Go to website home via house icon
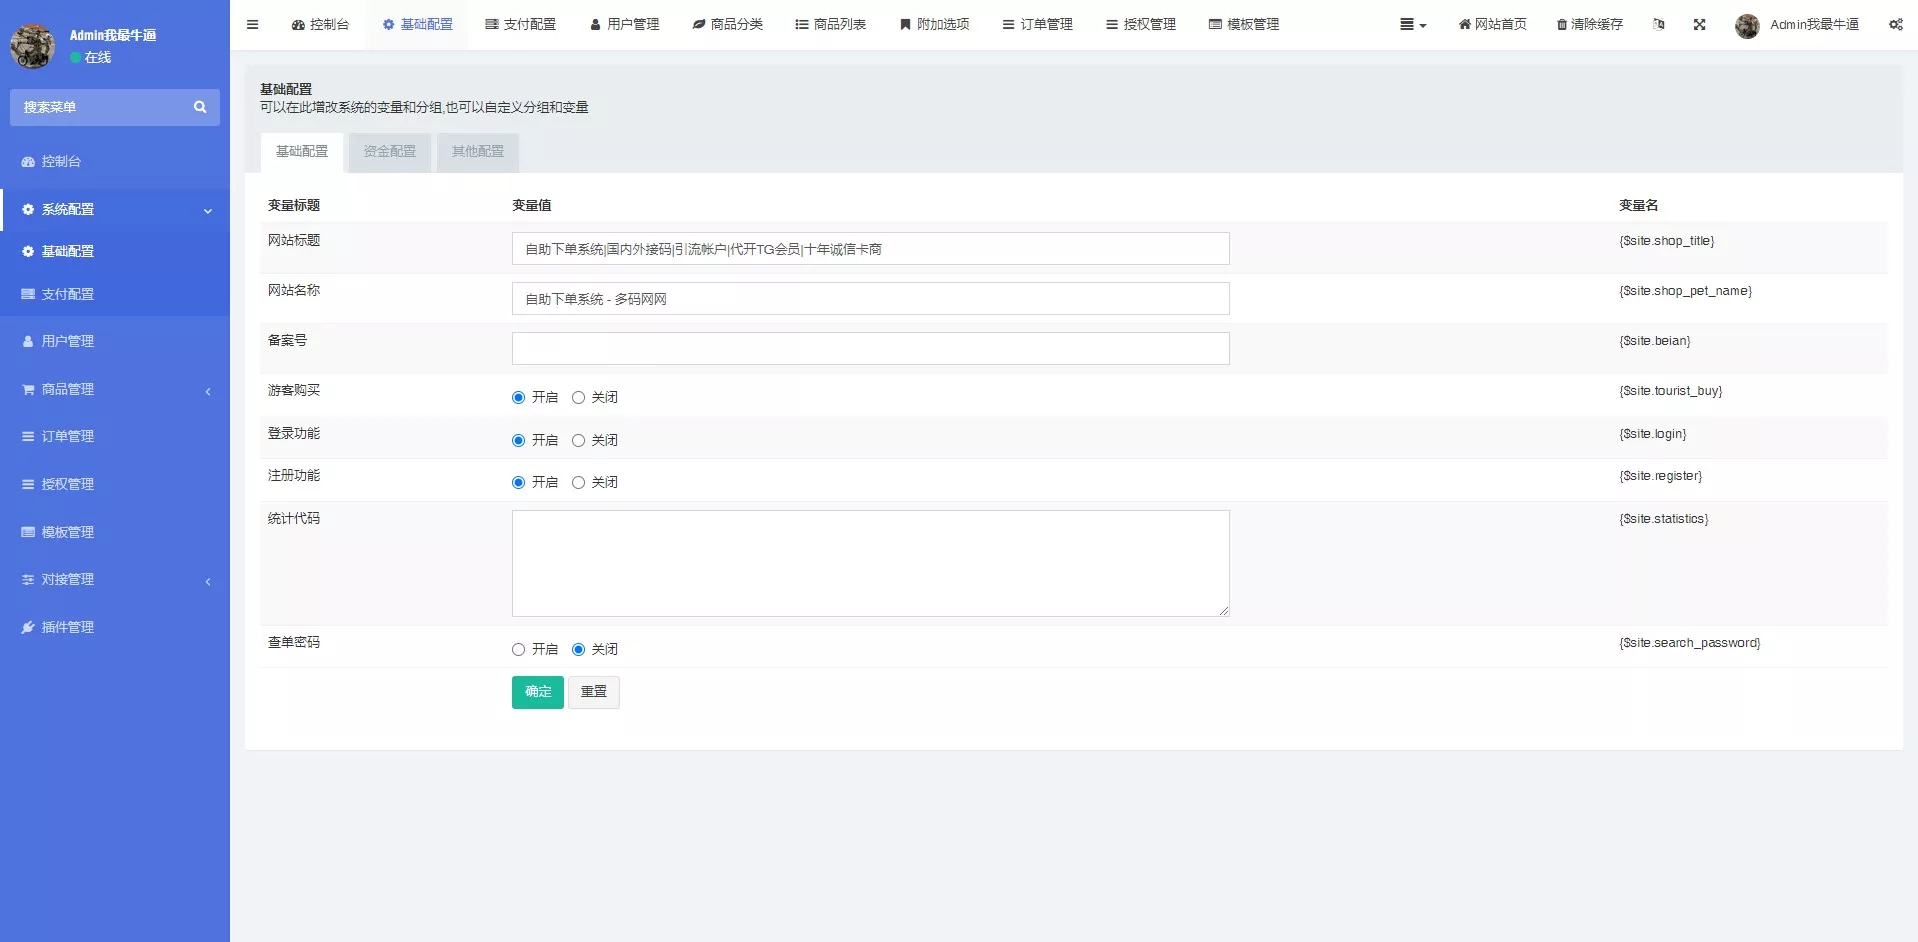 pos(1465,25)
